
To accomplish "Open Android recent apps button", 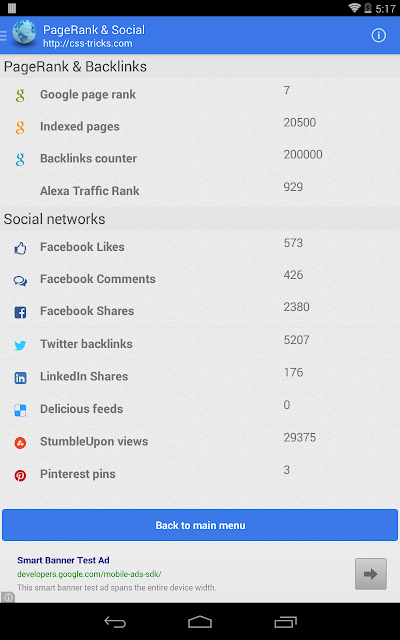I will tap(285, 622).
